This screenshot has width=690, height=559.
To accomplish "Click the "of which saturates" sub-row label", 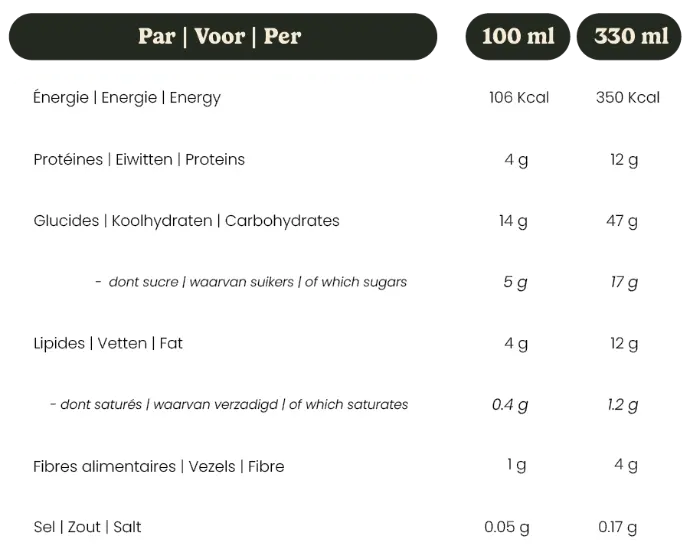I will [x=229, y=405].
